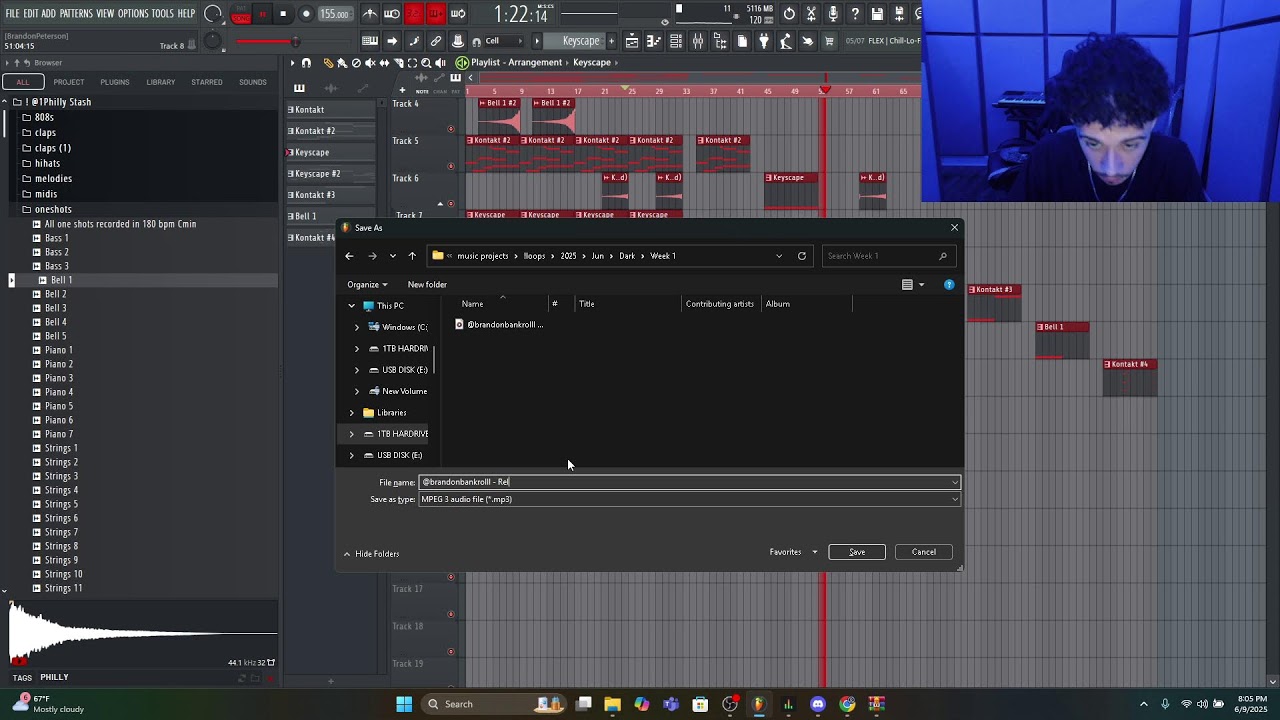Expand Windows (C:) in the folder tree

357,327
